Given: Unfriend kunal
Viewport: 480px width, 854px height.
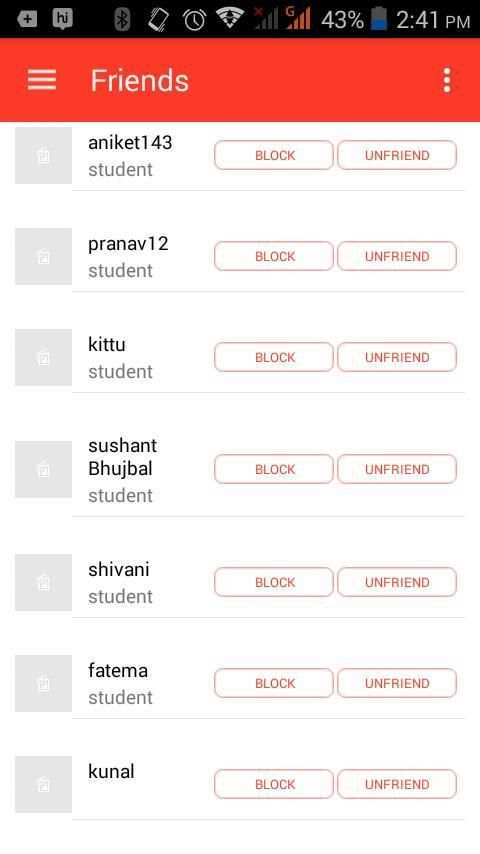Looking at the screenshot, I should (x=397, y=784).
